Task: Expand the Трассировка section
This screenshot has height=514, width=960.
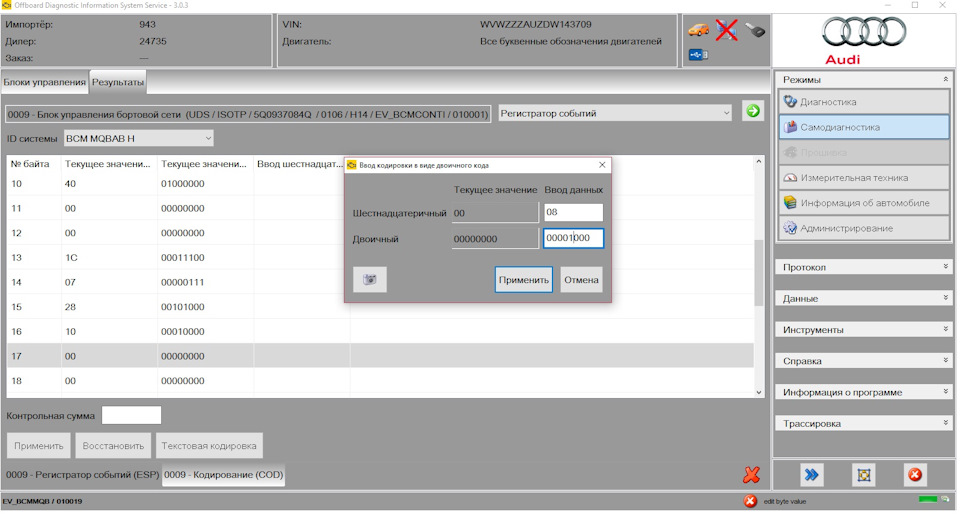Action: coord(864,423)
